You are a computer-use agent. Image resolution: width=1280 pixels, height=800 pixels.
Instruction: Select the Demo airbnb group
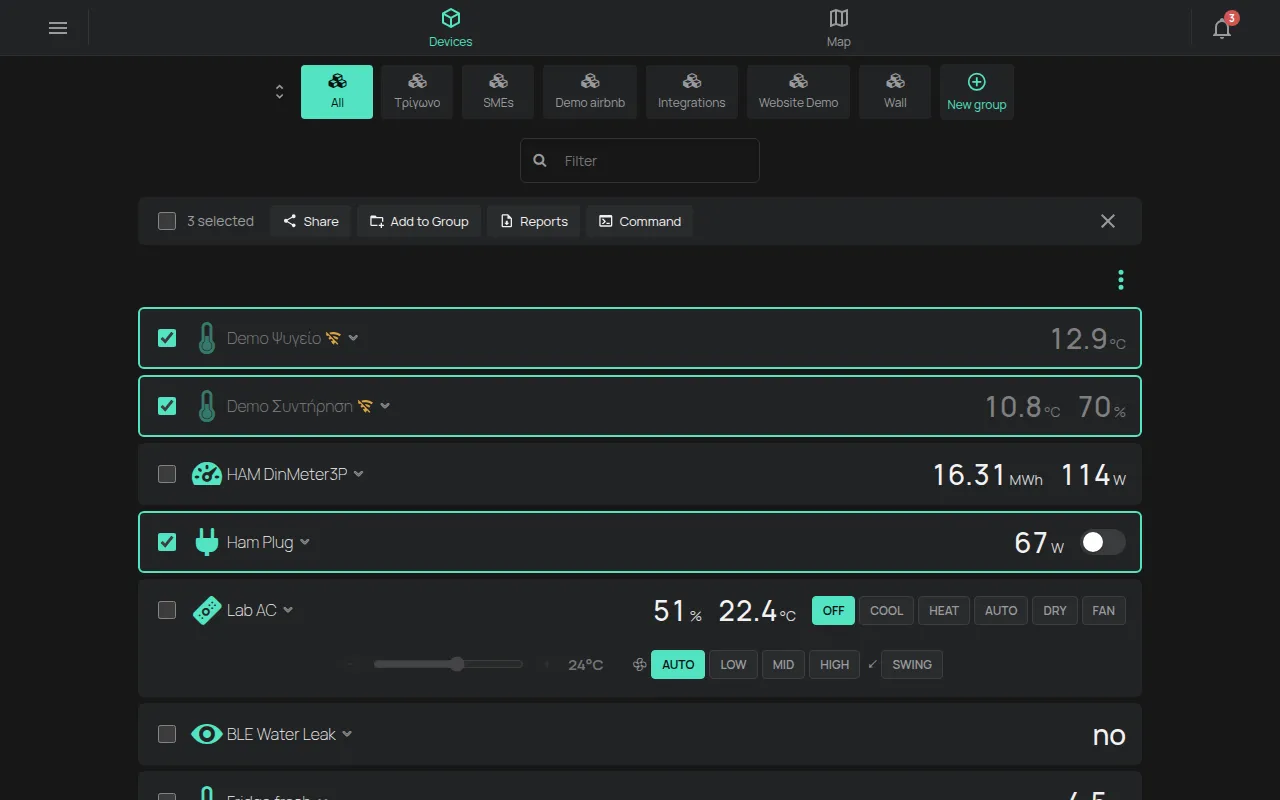(x=590, y=92)
